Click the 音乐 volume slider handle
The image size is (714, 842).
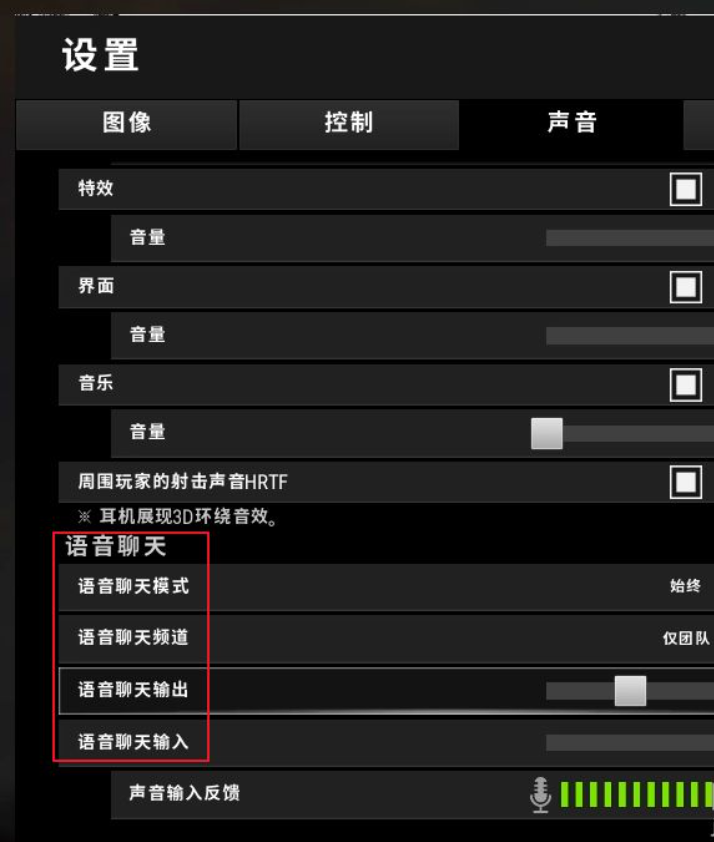(x=547, y=433)
